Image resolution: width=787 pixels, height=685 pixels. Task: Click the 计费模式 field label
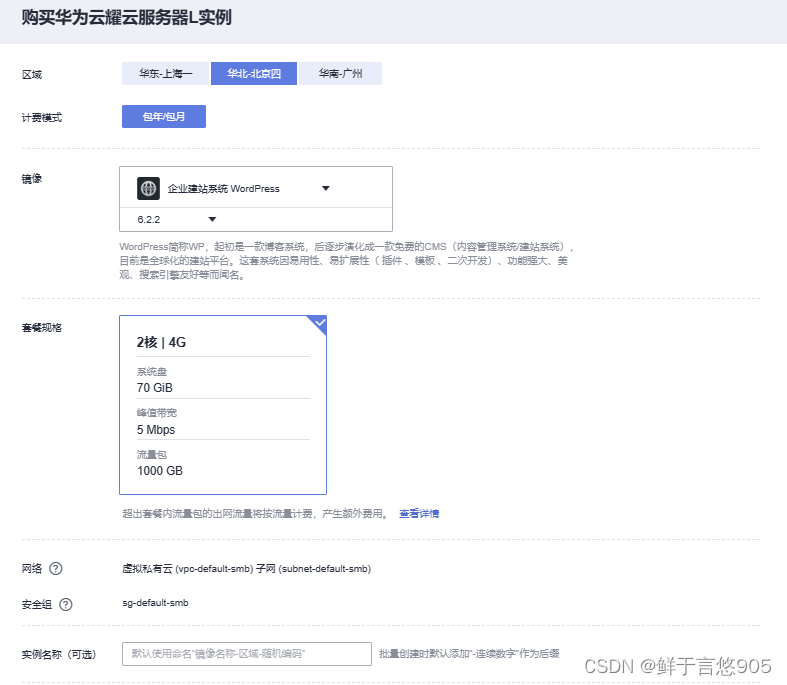(x=42, y=117)
